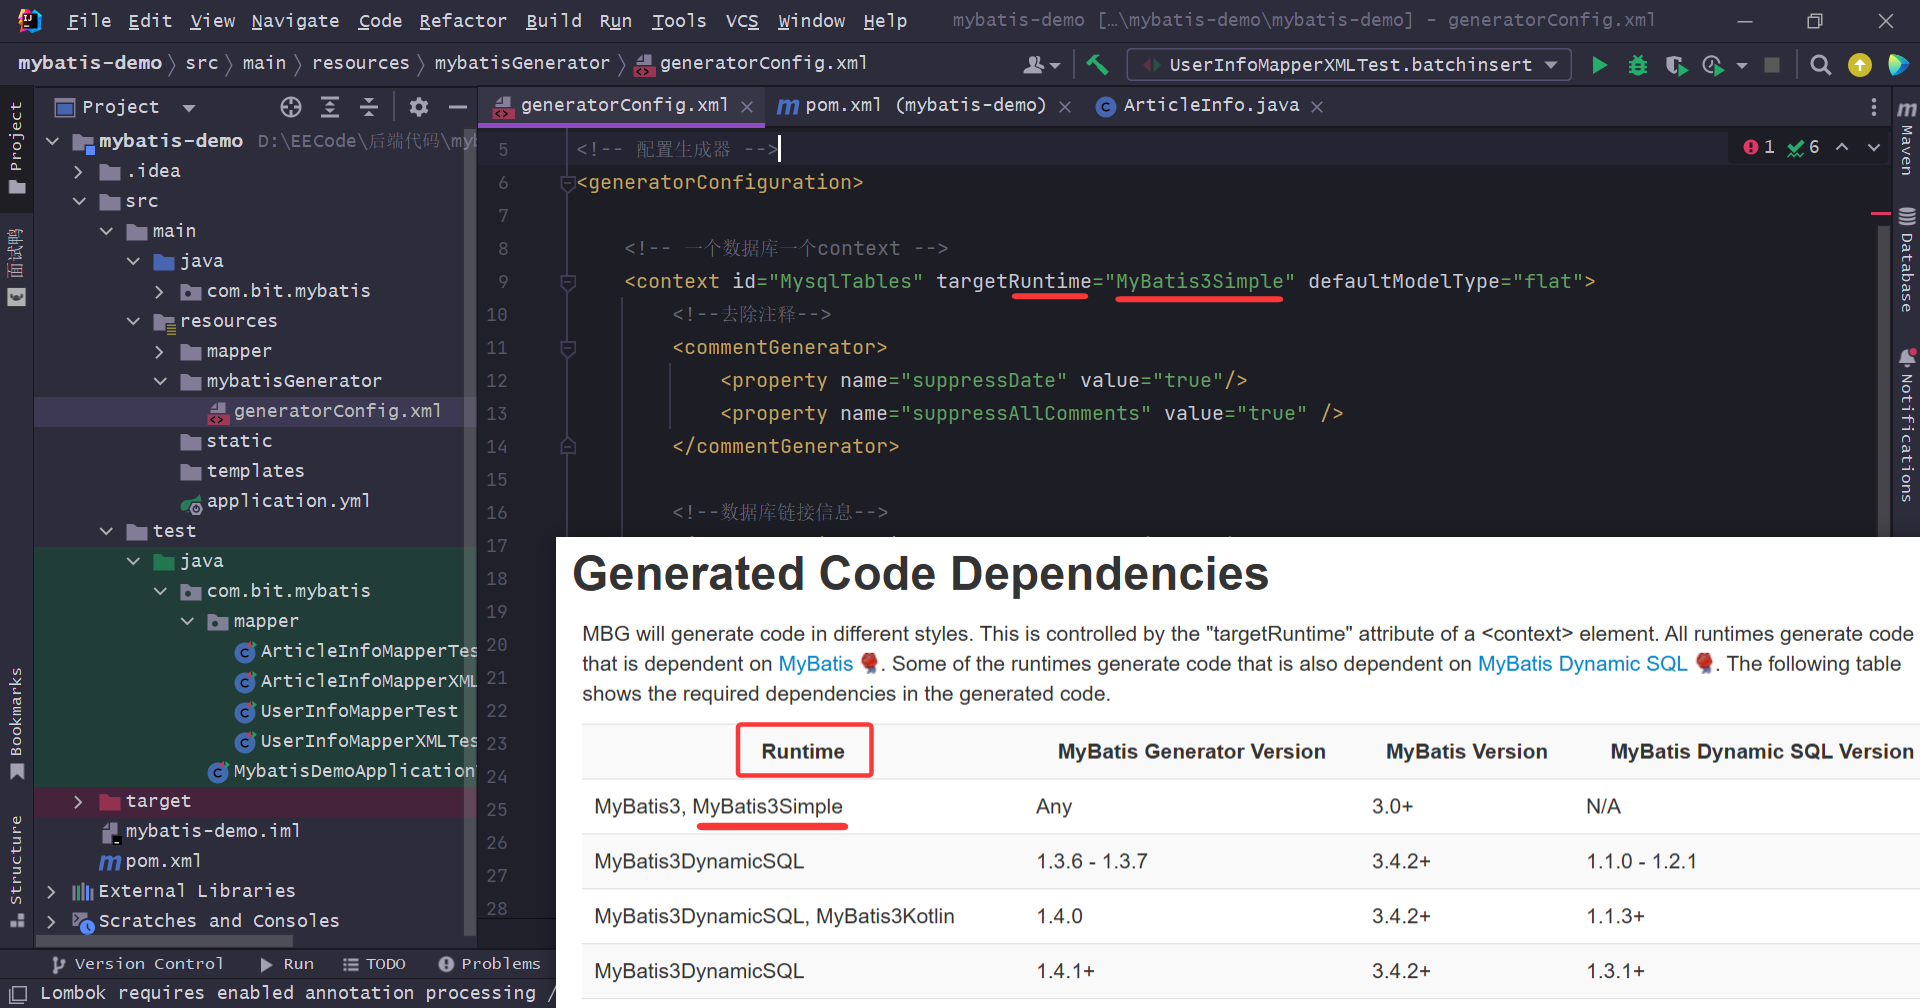Select opened file locate target icon

[291, 107]
